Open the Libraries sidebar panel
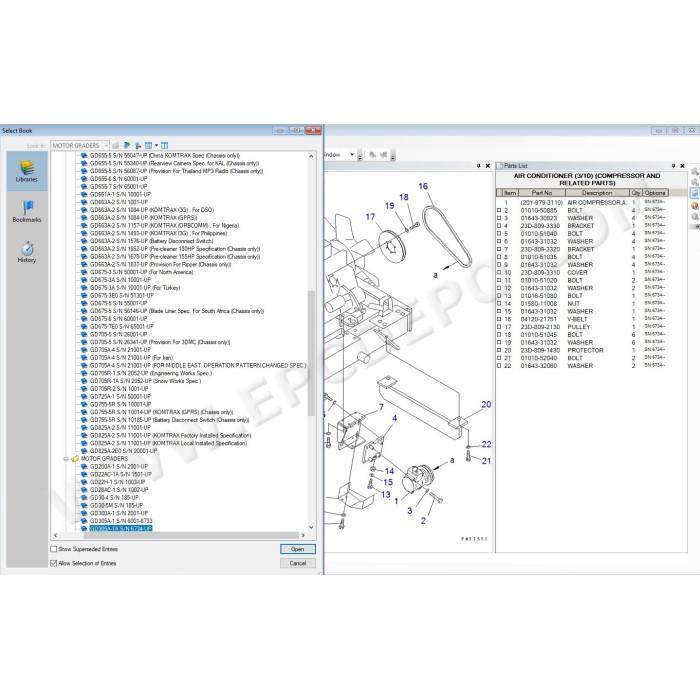 [x=27, y=171]
